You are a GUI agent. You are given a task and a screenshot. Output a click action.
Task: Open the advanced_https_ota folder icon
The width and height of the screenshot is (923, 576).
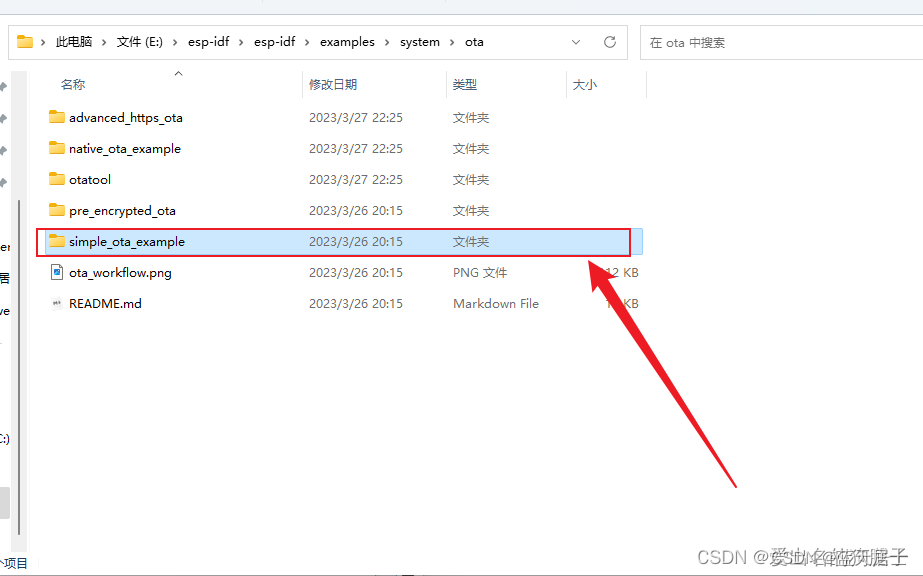[x=57, y=117]
